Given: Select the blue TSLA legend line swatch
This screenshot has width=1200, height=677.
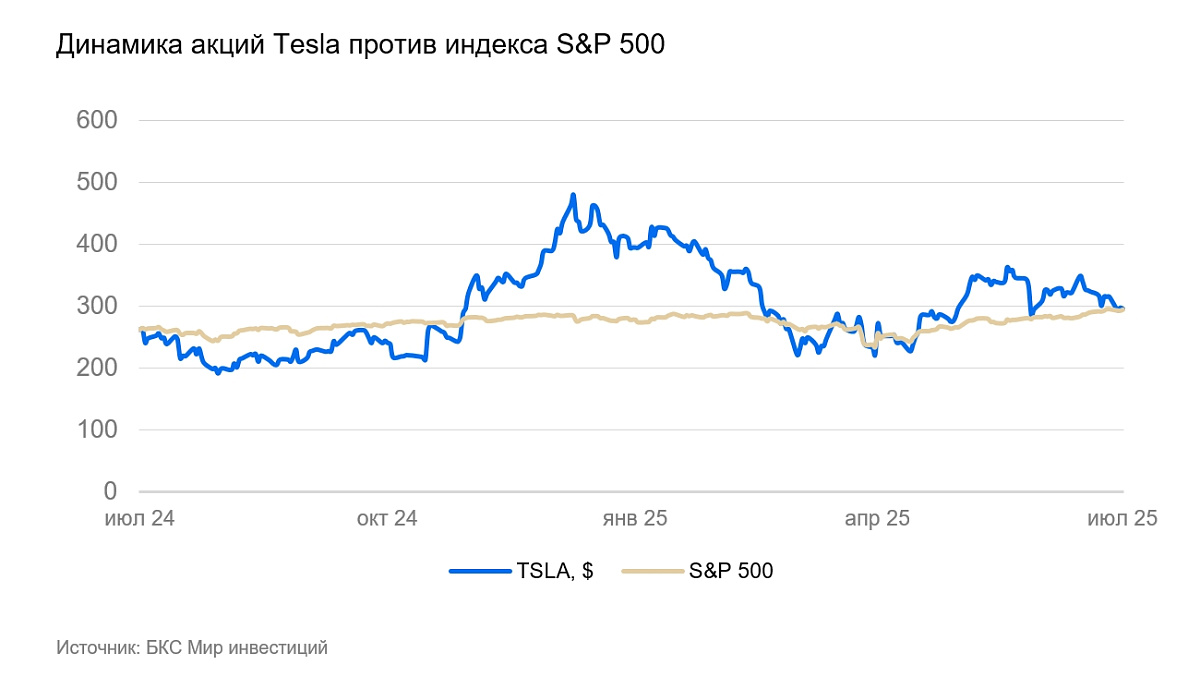Looking at the screenshot, I should 481,571.
